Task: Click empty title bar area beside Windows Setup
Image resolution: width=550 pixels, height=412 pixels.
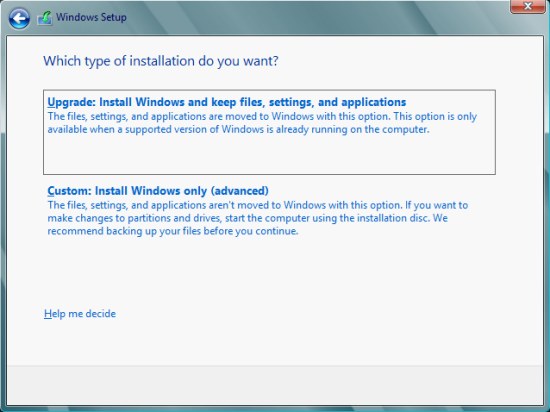Action: [316, 18]
